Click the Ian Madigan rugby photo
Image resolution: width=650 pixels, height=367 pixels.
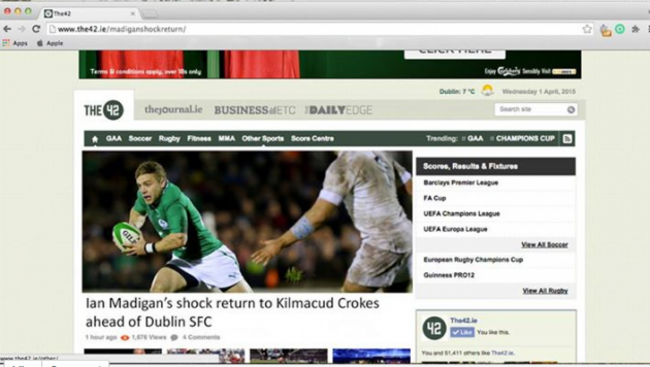point(247,222)
